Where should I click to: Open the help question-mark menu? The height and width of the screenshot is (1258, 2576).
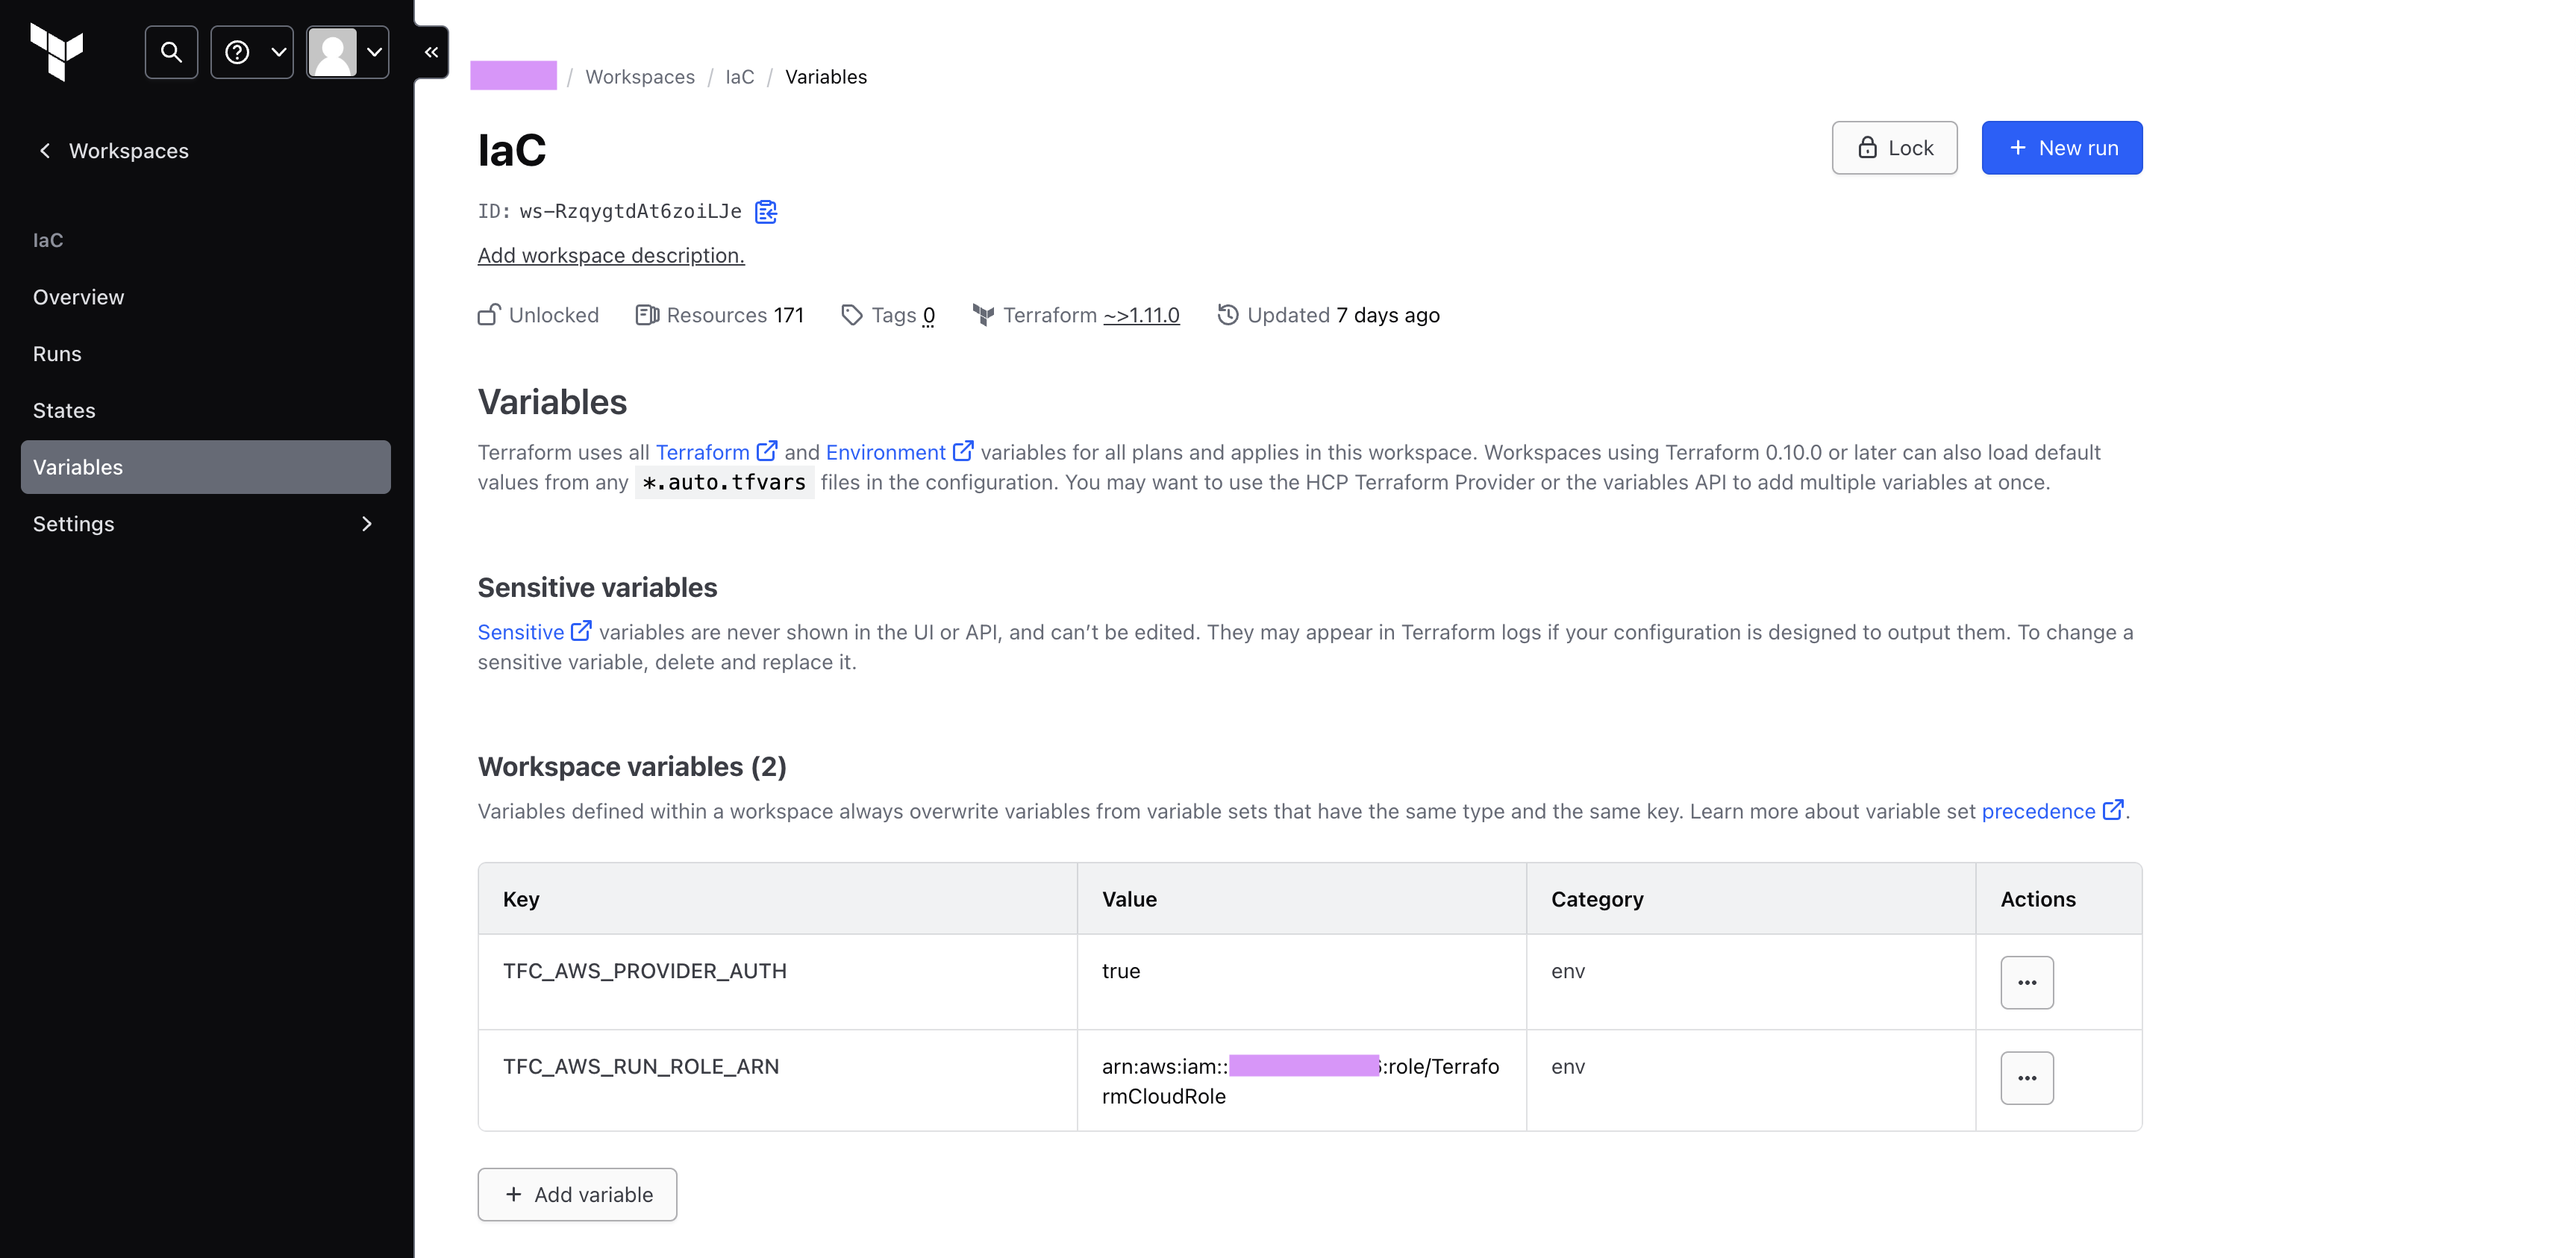click(x=252, y=52)
